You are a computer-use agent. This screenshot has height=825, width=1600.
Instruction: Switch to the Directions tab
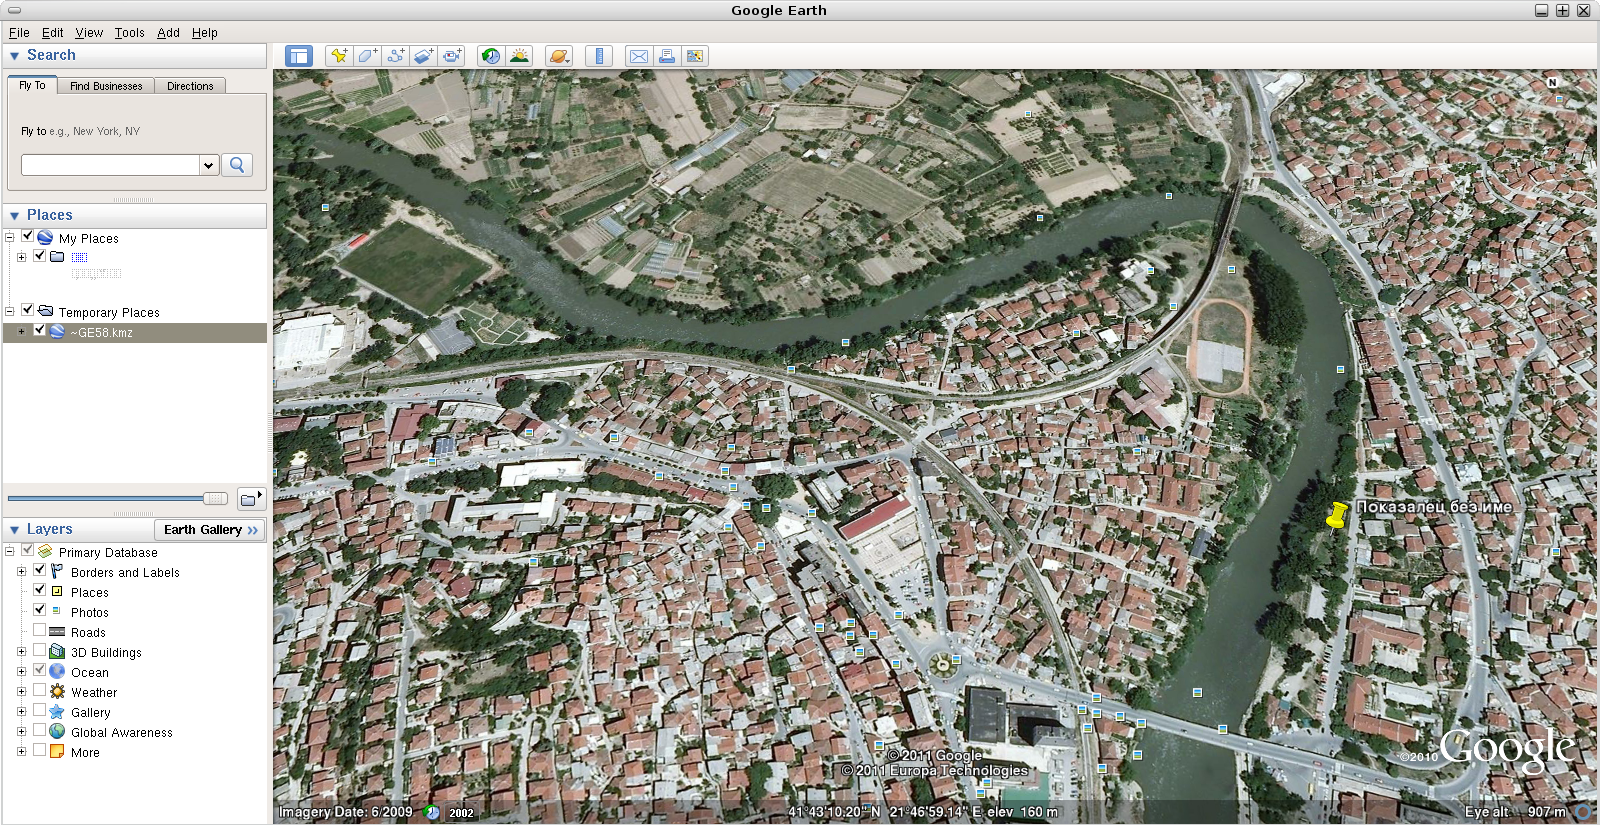[x=190, y=86]
